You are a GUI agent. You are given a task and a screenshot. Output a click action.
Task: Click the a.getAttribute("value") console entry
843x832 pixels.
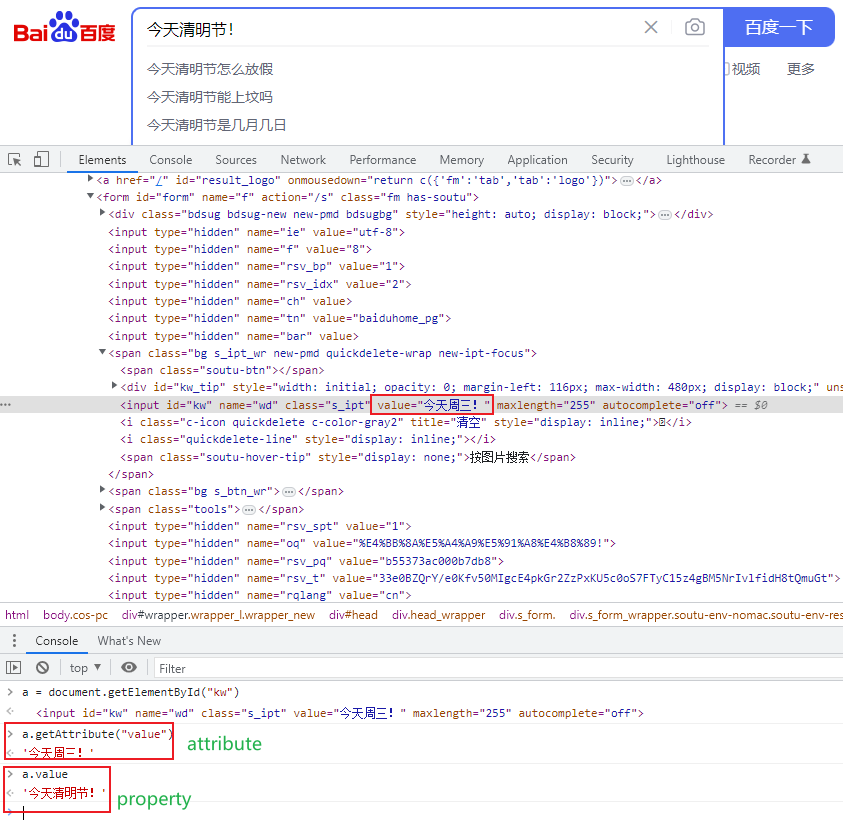coord(97,734)
